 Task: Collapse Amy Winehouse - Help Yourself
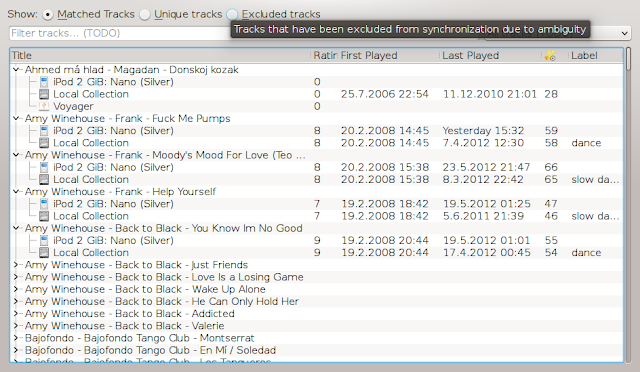tap(16, 192)
